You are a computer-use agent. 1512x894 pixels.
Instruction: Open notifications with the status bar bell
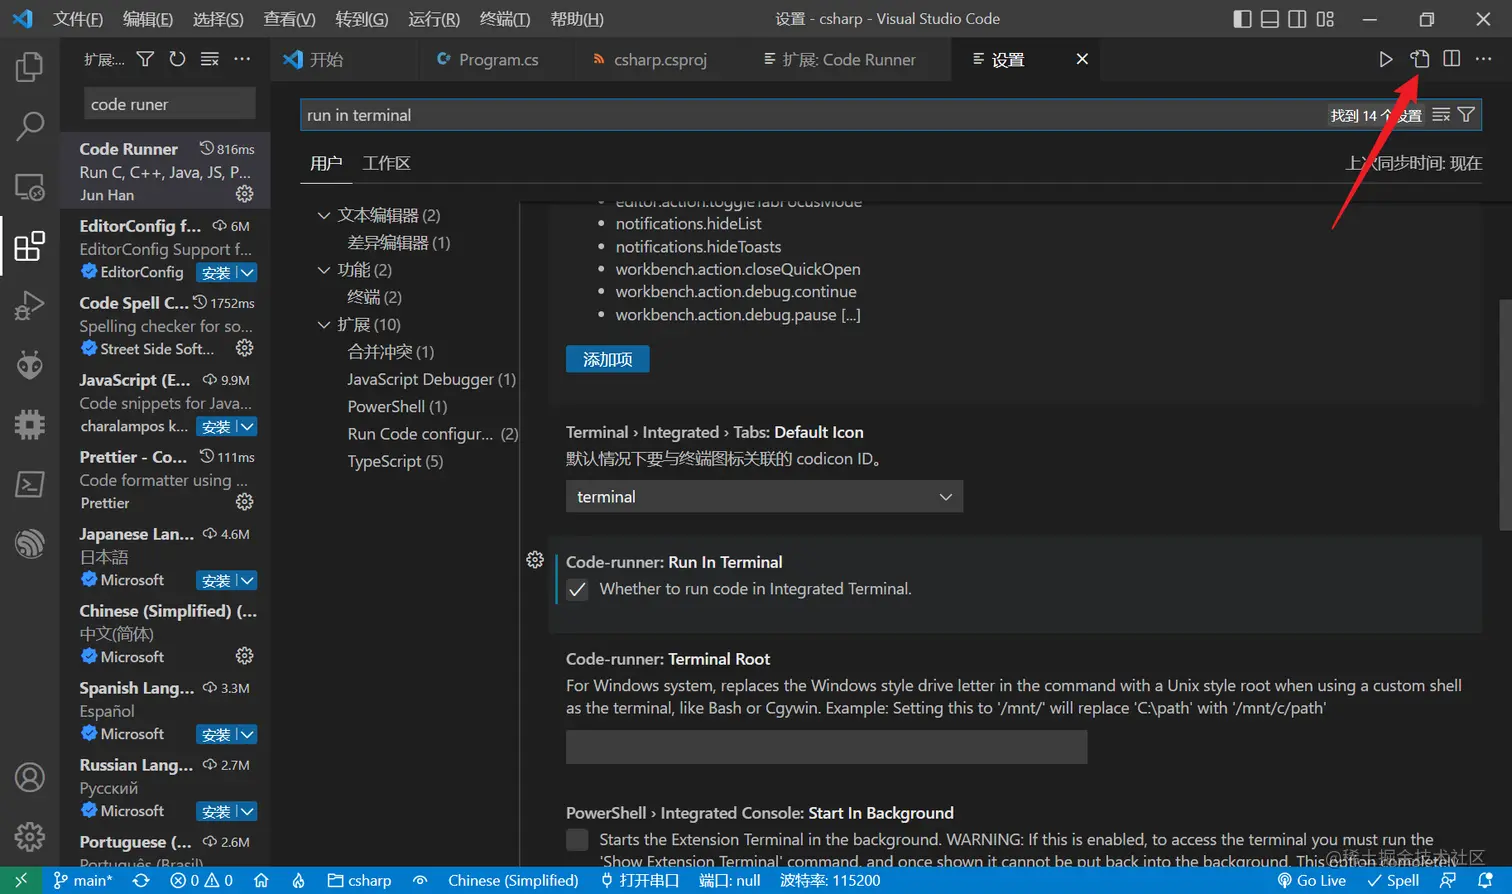[x=1485, y=881]
